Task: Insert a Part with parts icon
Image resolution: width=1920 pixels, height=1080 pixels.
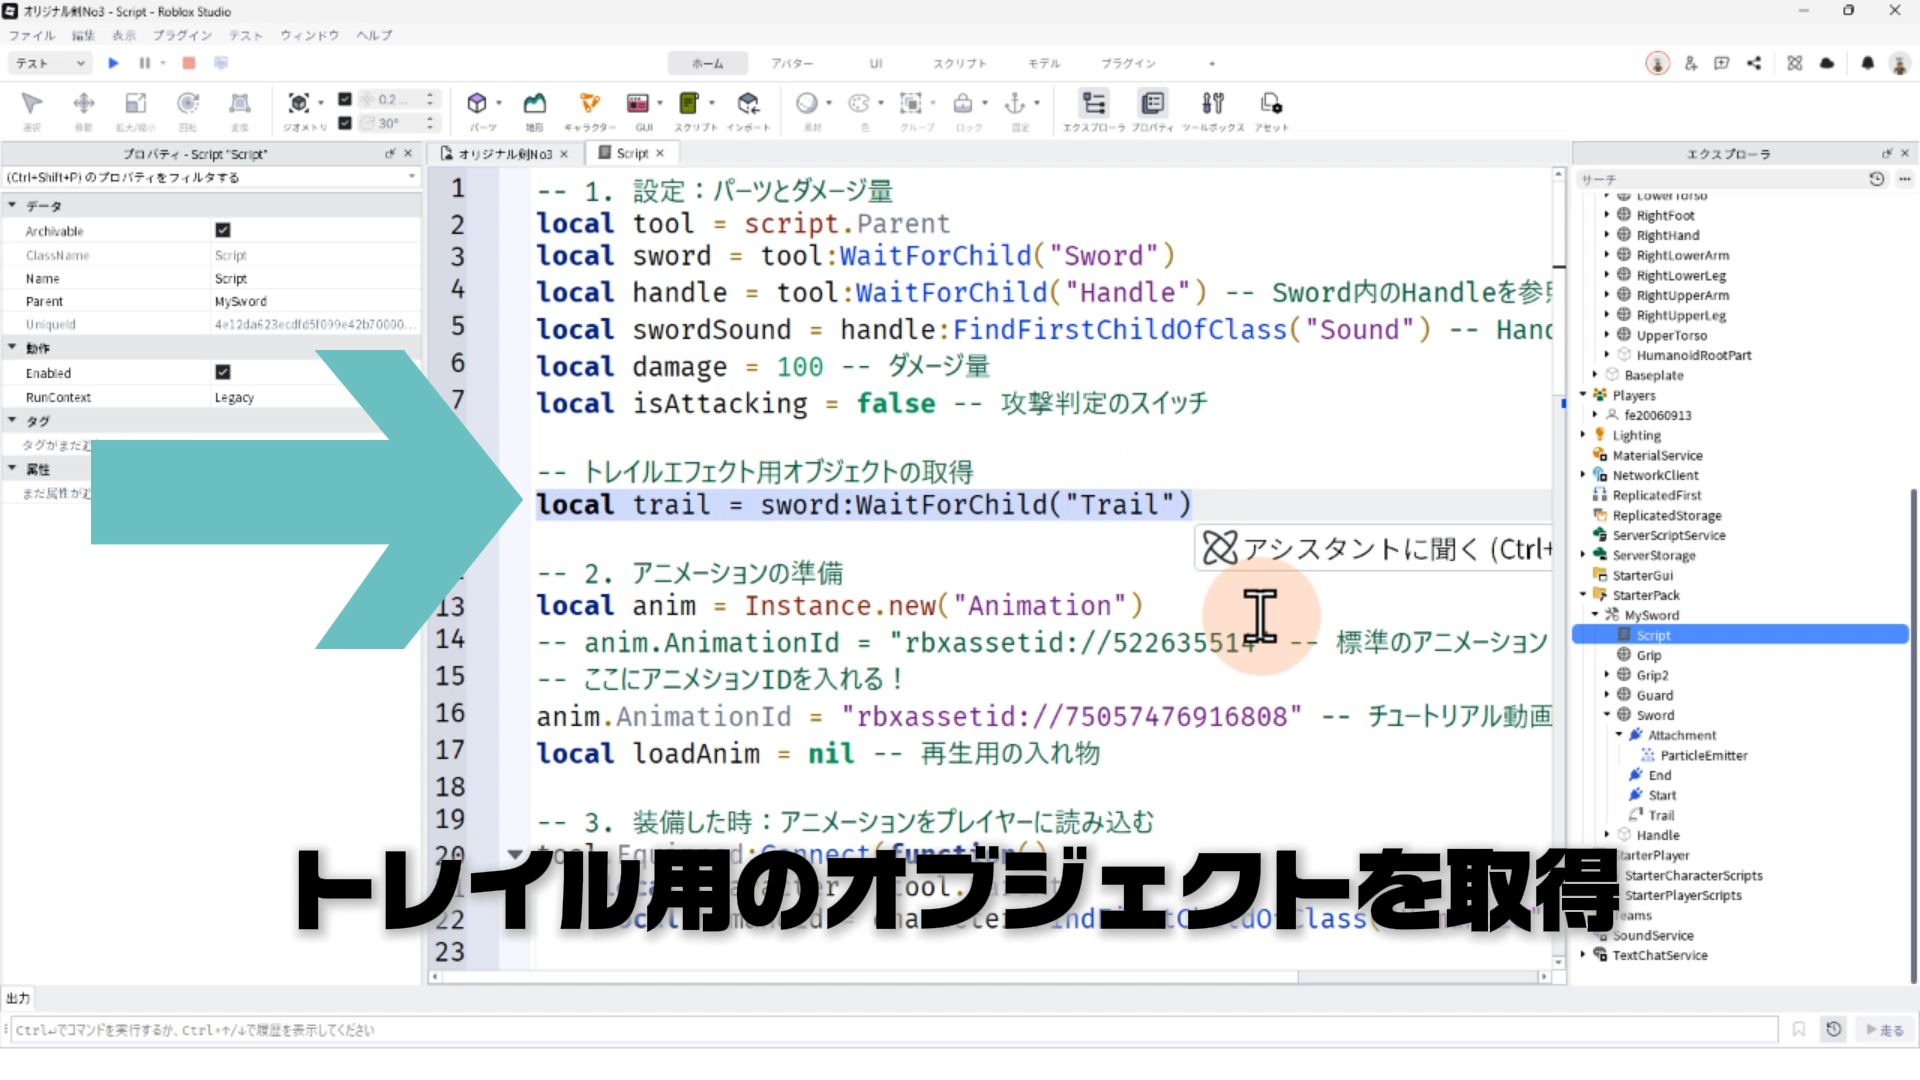Action: point(477,104)
